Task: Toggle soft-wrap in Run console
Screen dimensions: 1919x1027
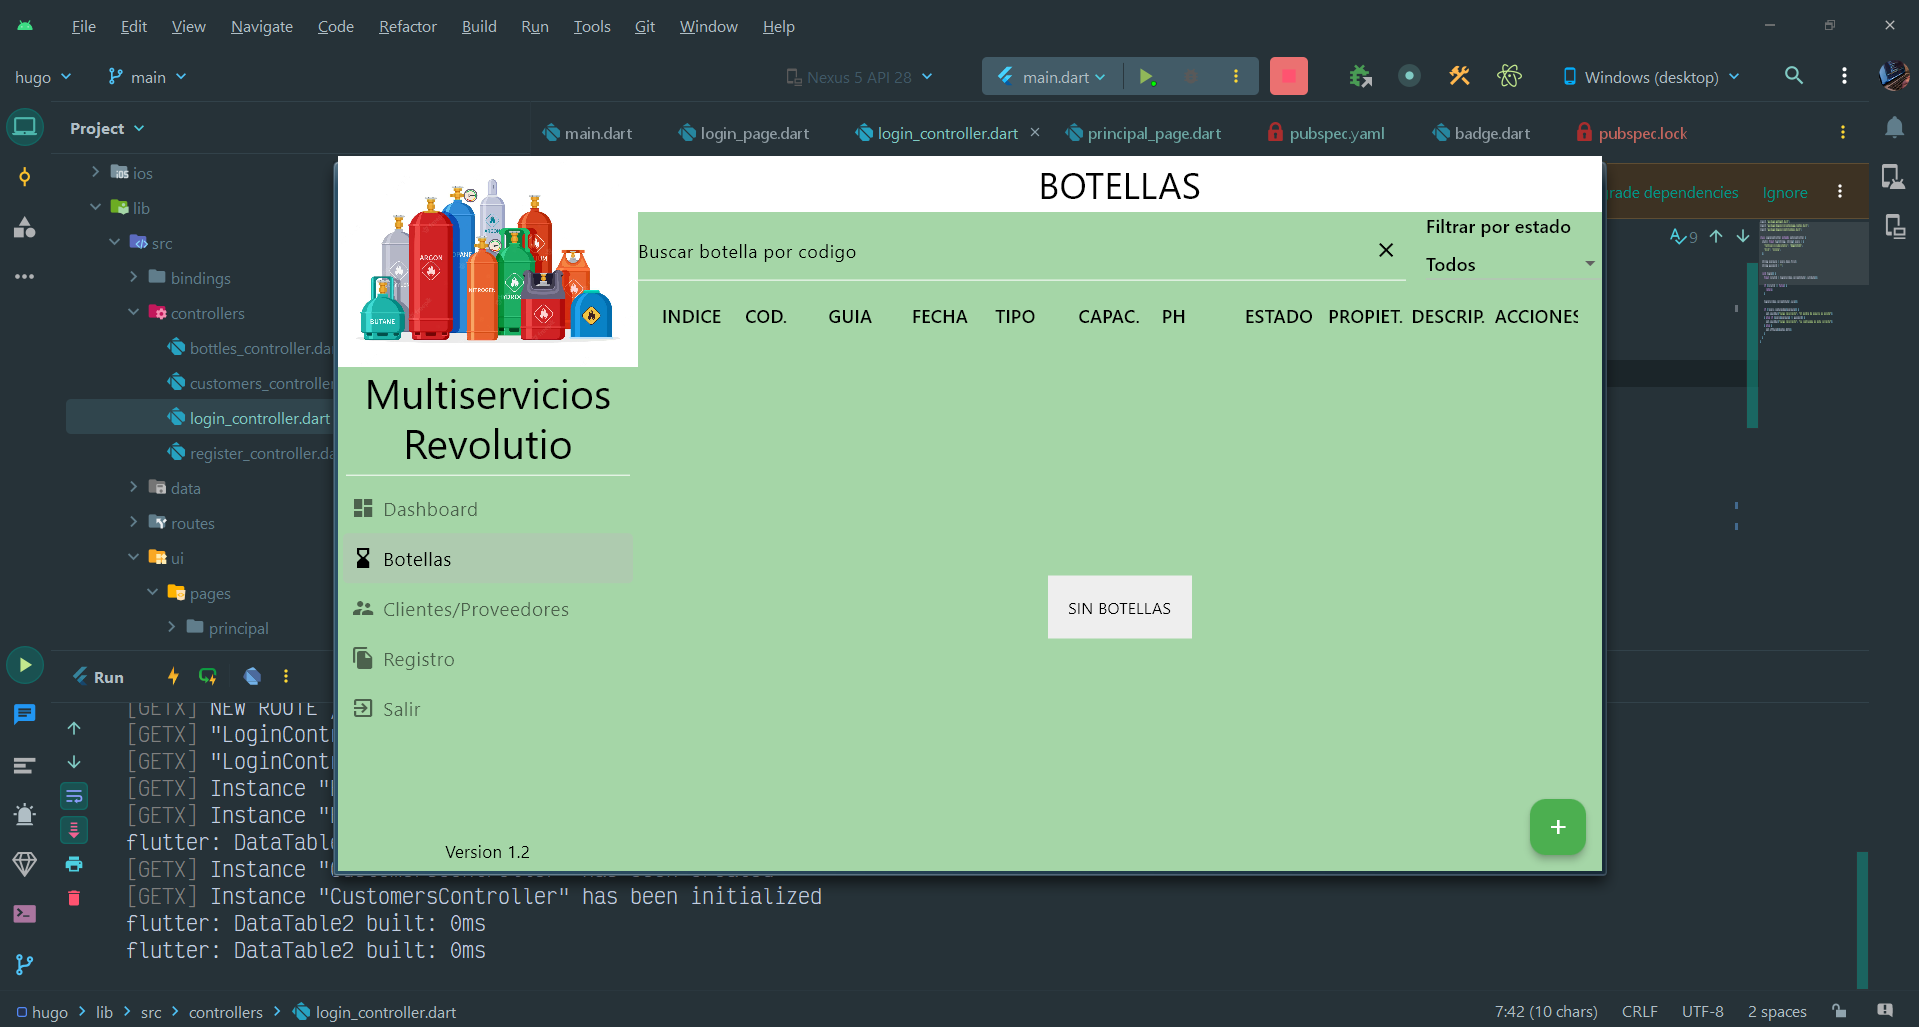Action: [x=74, y=796]
